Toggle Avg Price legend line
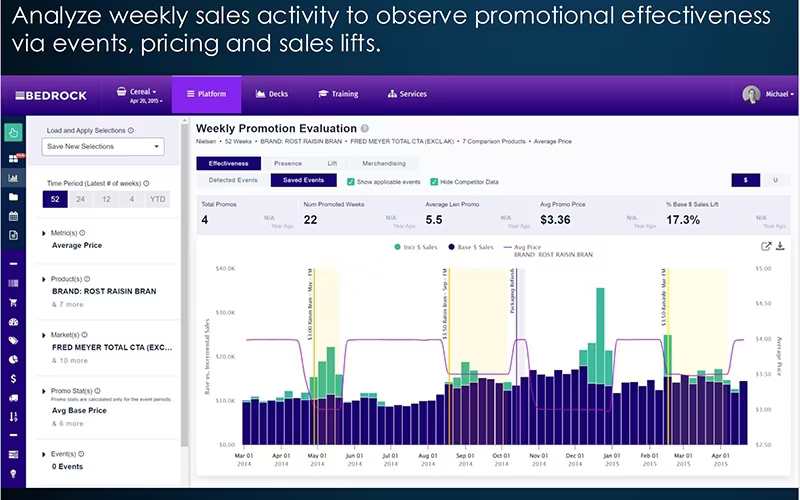Viewport: 800px width, 500px height. [508, 247]
